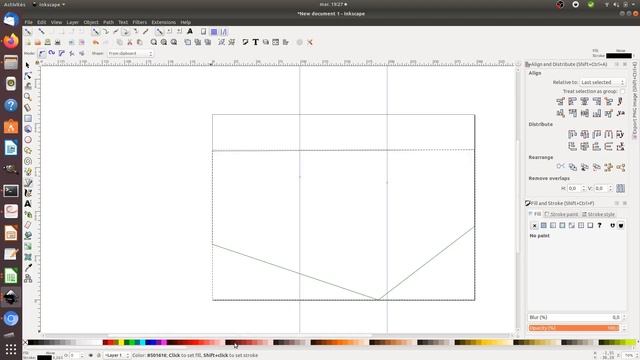Toggle layer lock icon in status bar
This screenshot has height=360, width=640.
point(98,356)
